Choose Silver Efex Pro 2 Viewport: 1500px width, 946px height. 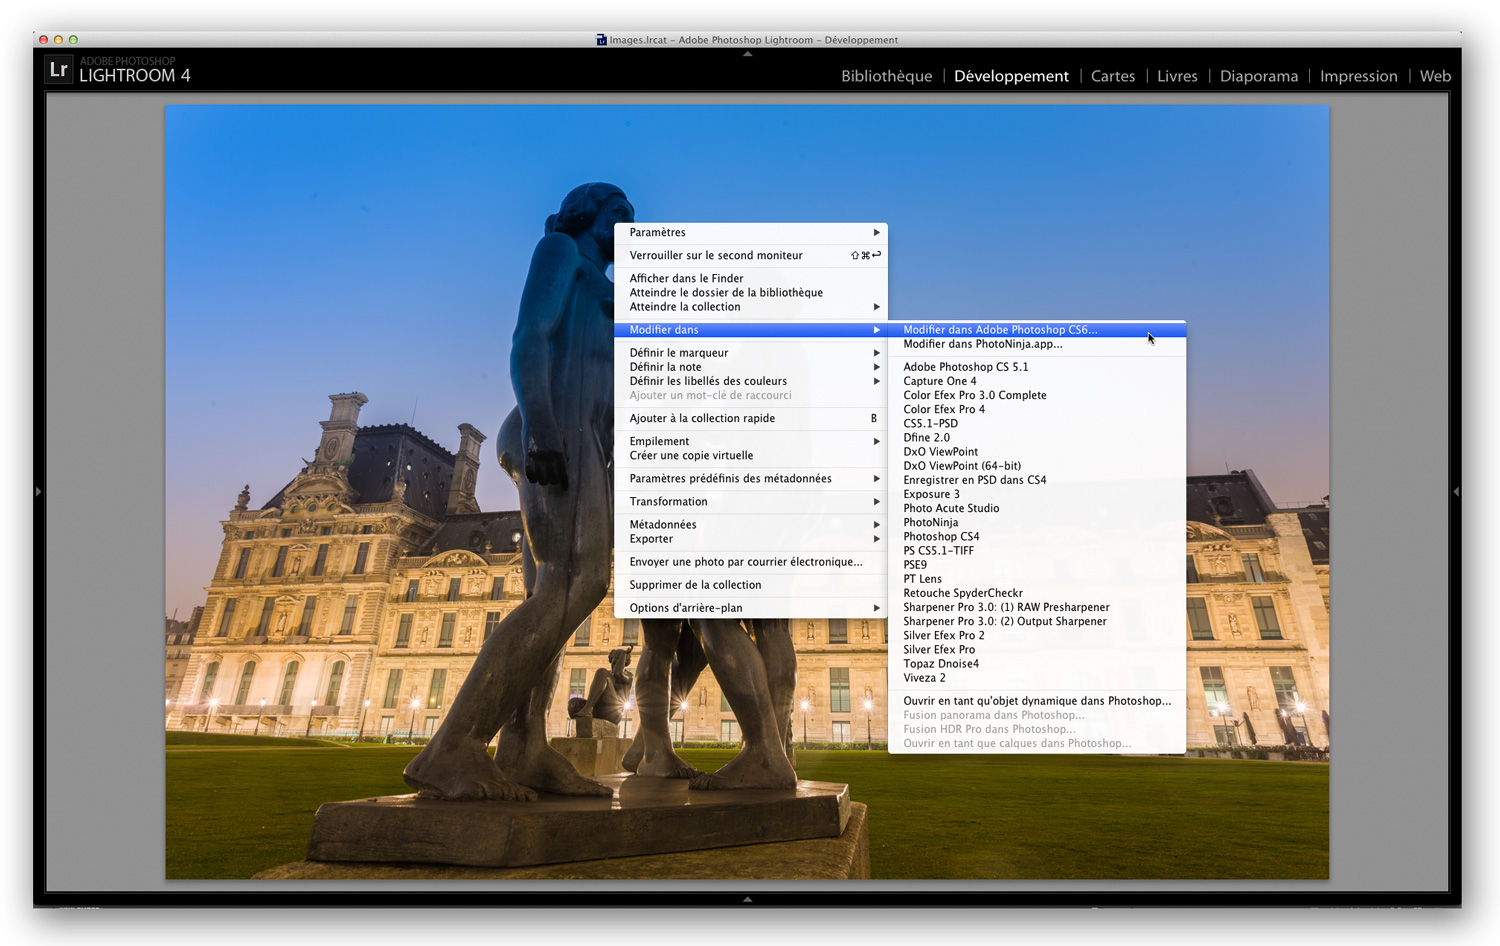[1037, 635]
